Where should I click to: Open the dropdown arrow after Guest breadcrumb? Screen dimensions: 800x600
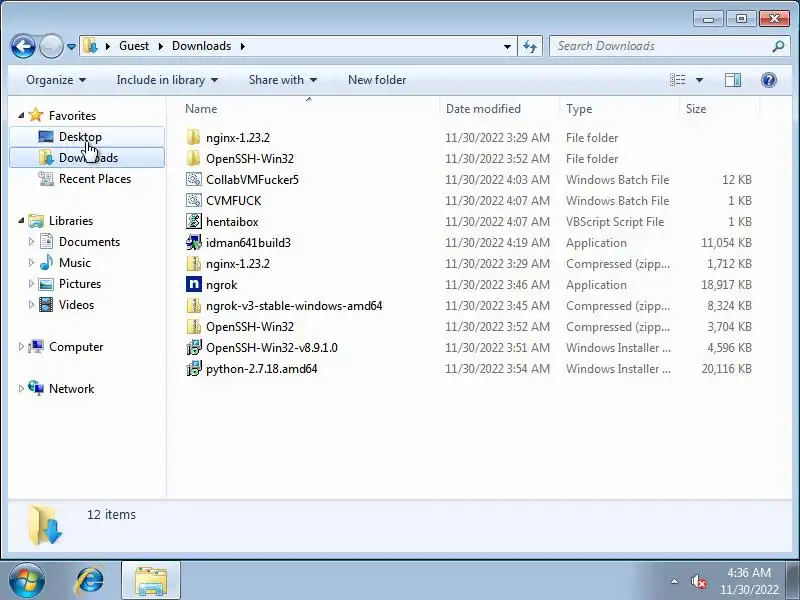click(161, 46)
